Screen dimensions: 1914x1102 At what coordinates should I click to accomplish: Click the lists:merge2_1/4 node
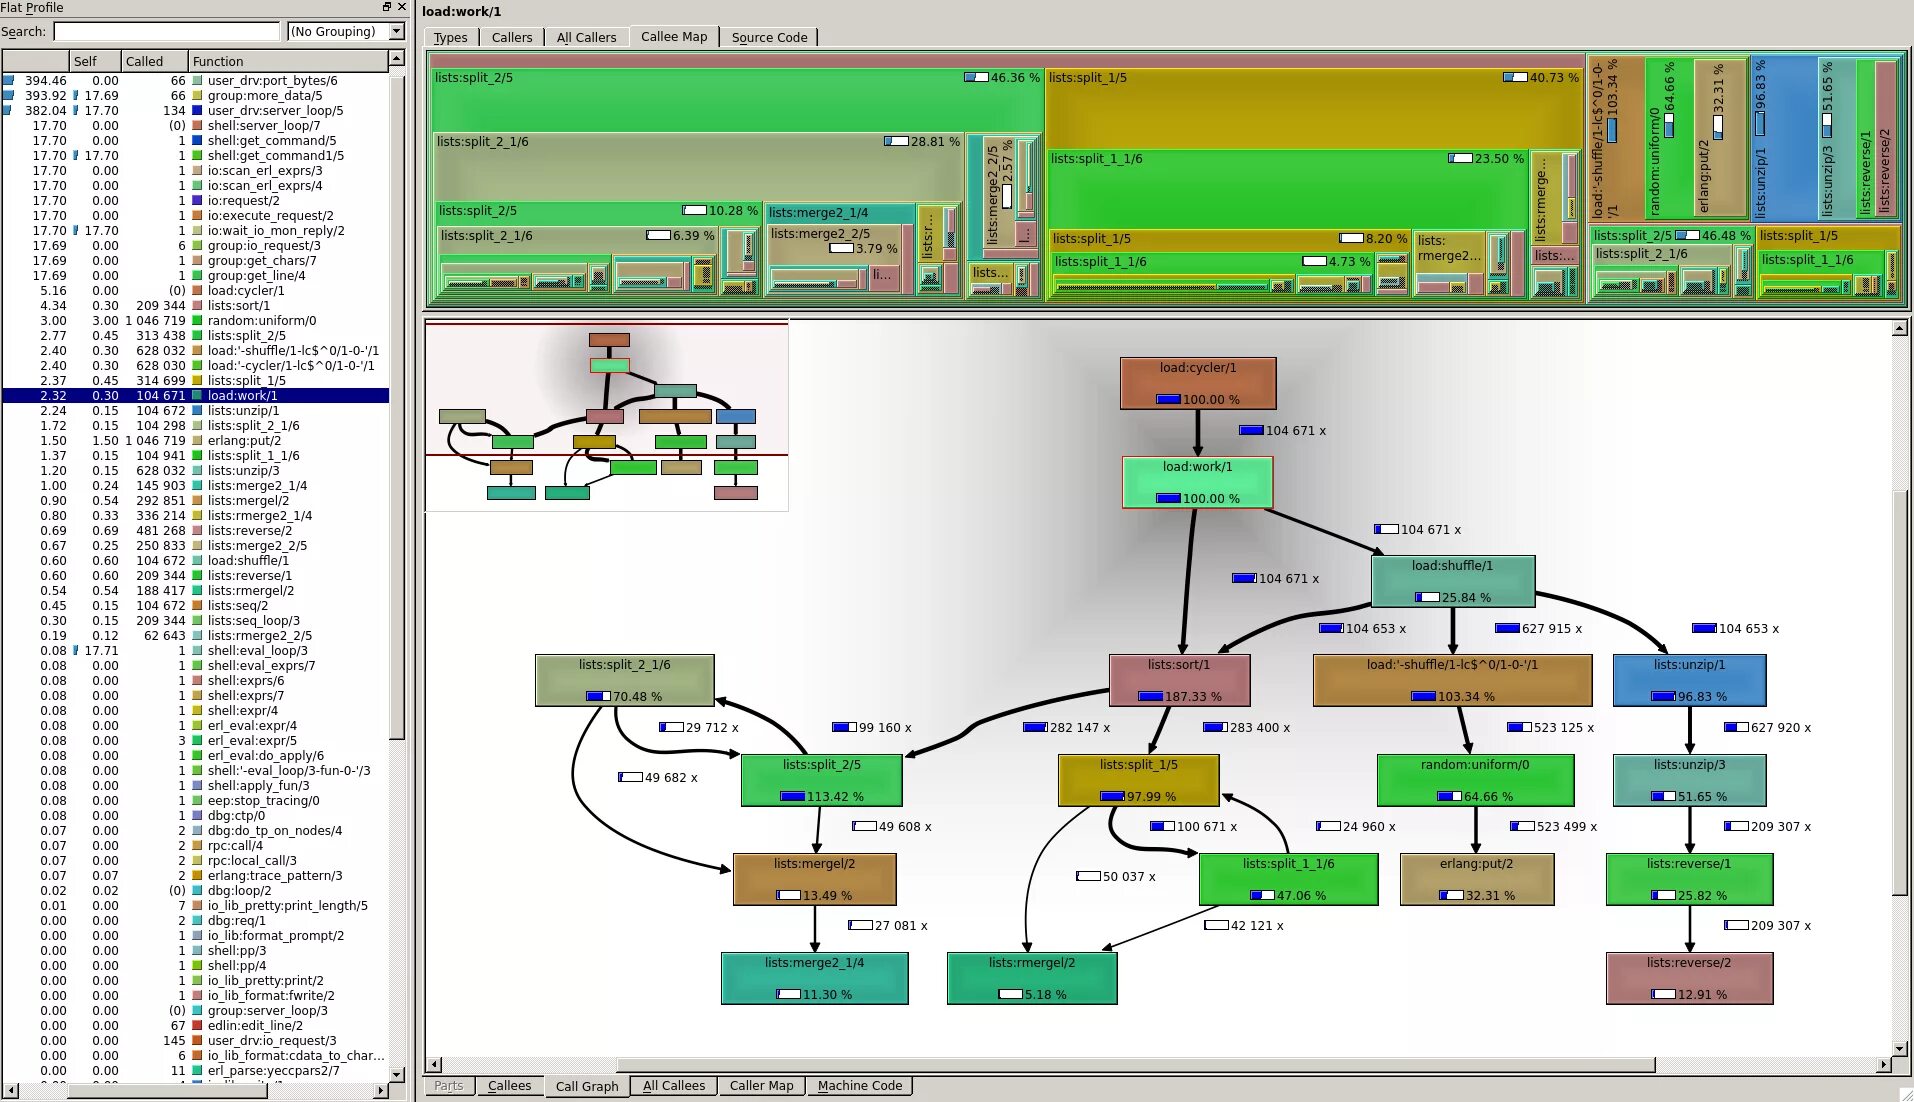814,978
